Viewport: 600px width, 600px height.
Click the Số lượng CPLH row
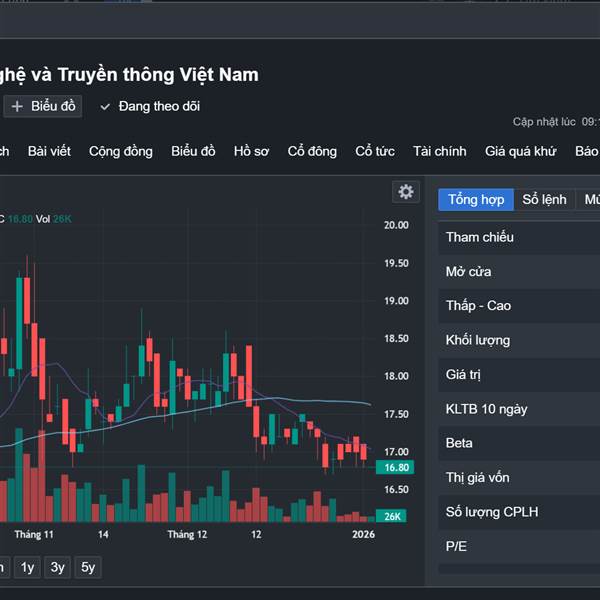[519, 512]
